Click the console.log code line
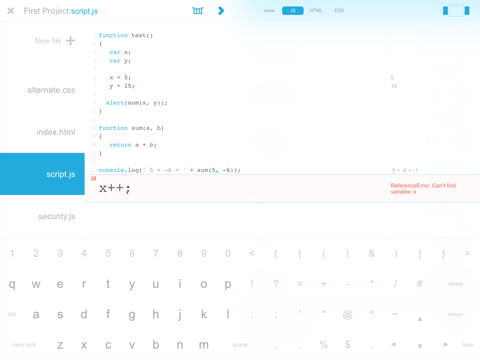Screen dimensions: 480x360 pyautogui.click(x=169, y=170)
